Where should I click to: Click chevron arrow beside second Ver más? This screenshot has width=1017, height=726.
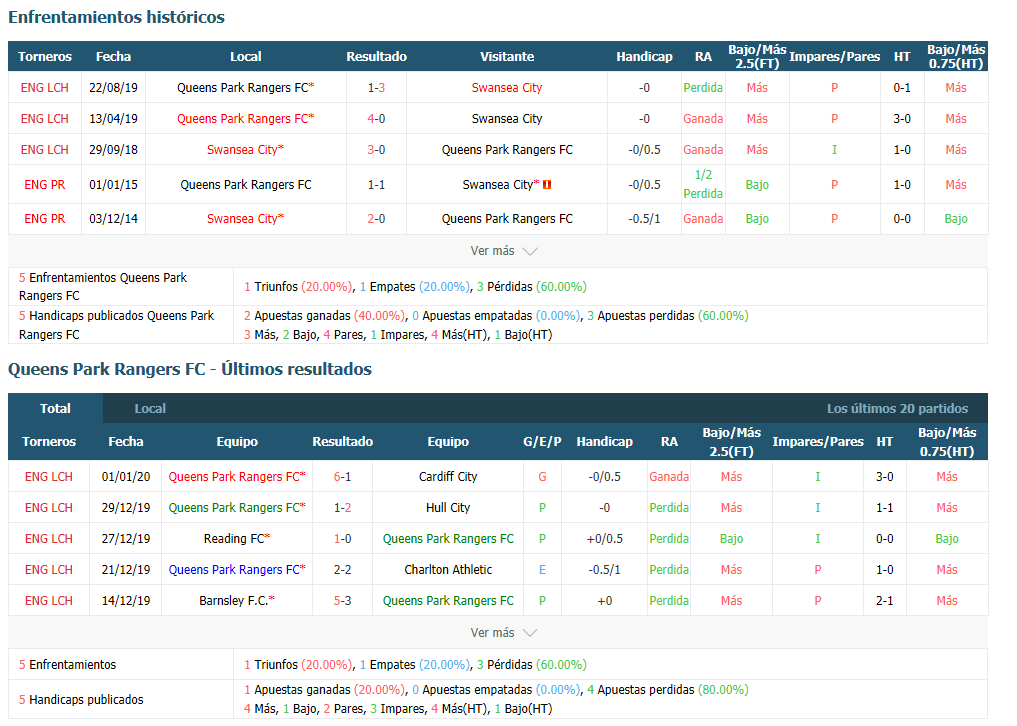530,633
